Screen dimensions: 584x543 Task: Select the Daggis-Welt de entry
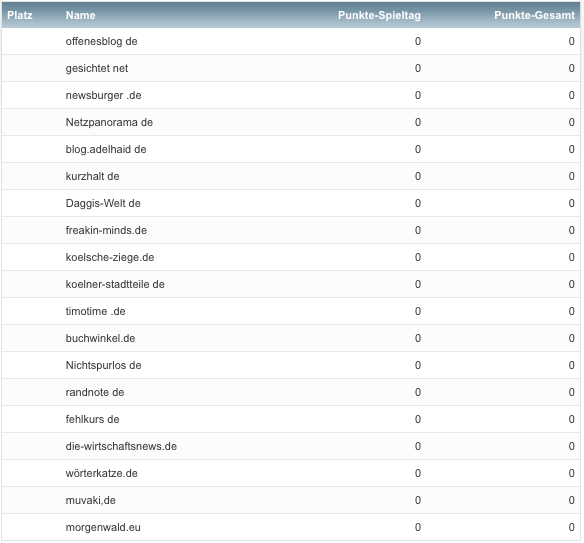[x=103, y=203]
